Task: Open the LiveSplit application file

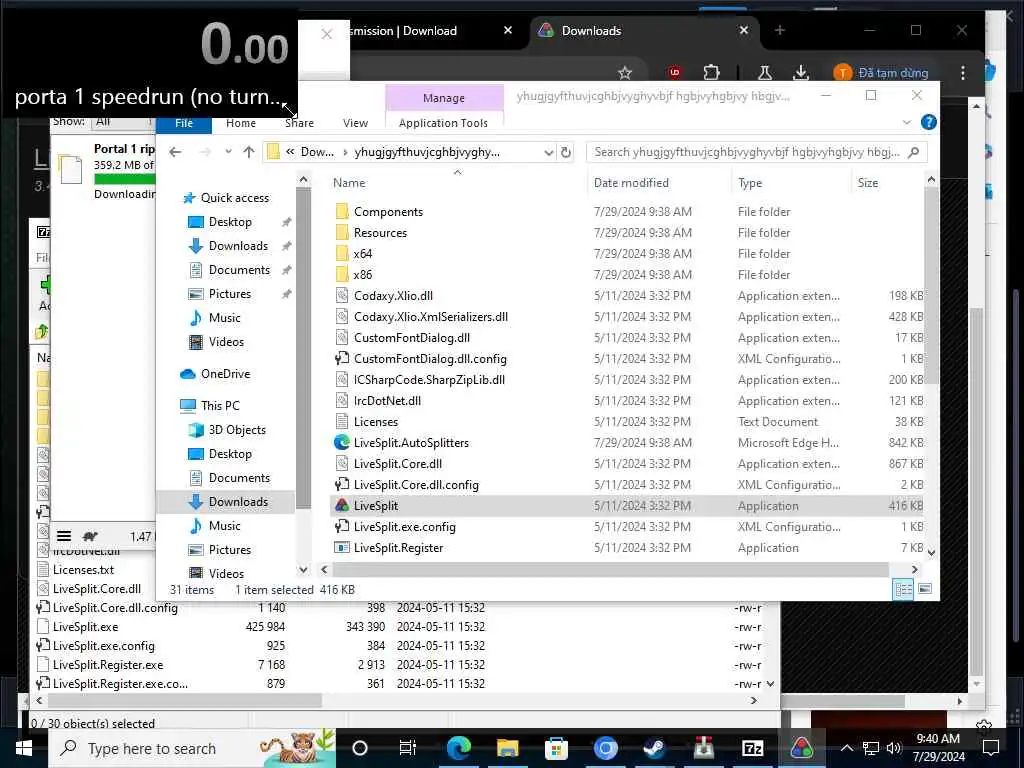Action: point(376,505)
